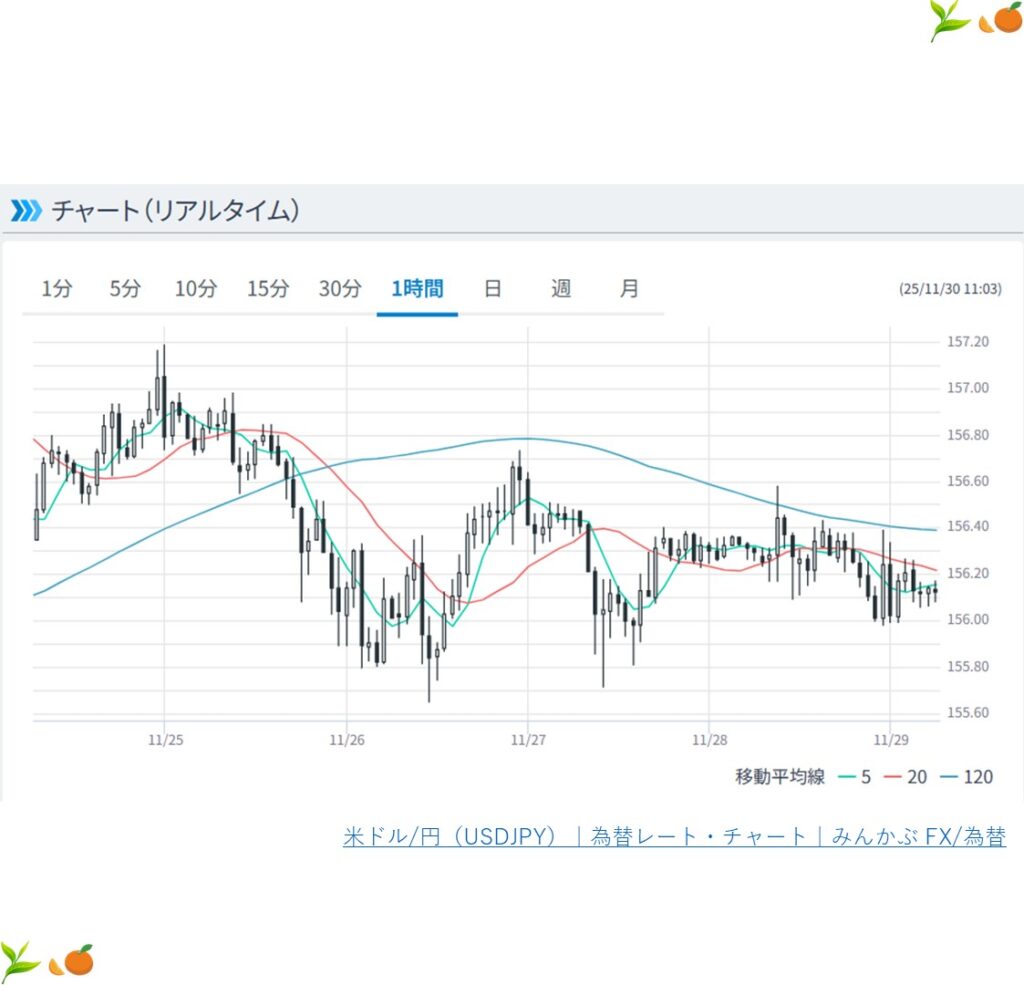This screenshot has width=1024, height=985.
Task: Click the green leaf icon at top right
Action: point(949,20)
